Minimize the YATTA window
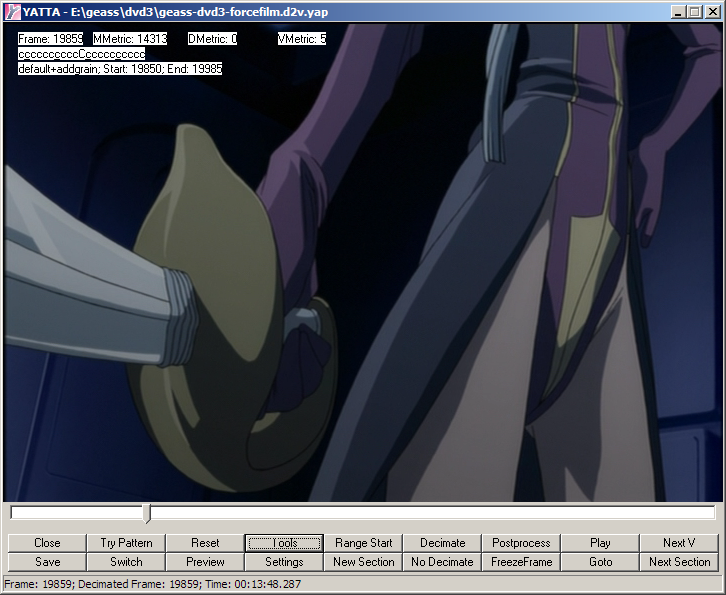 [x=678, y=12]
